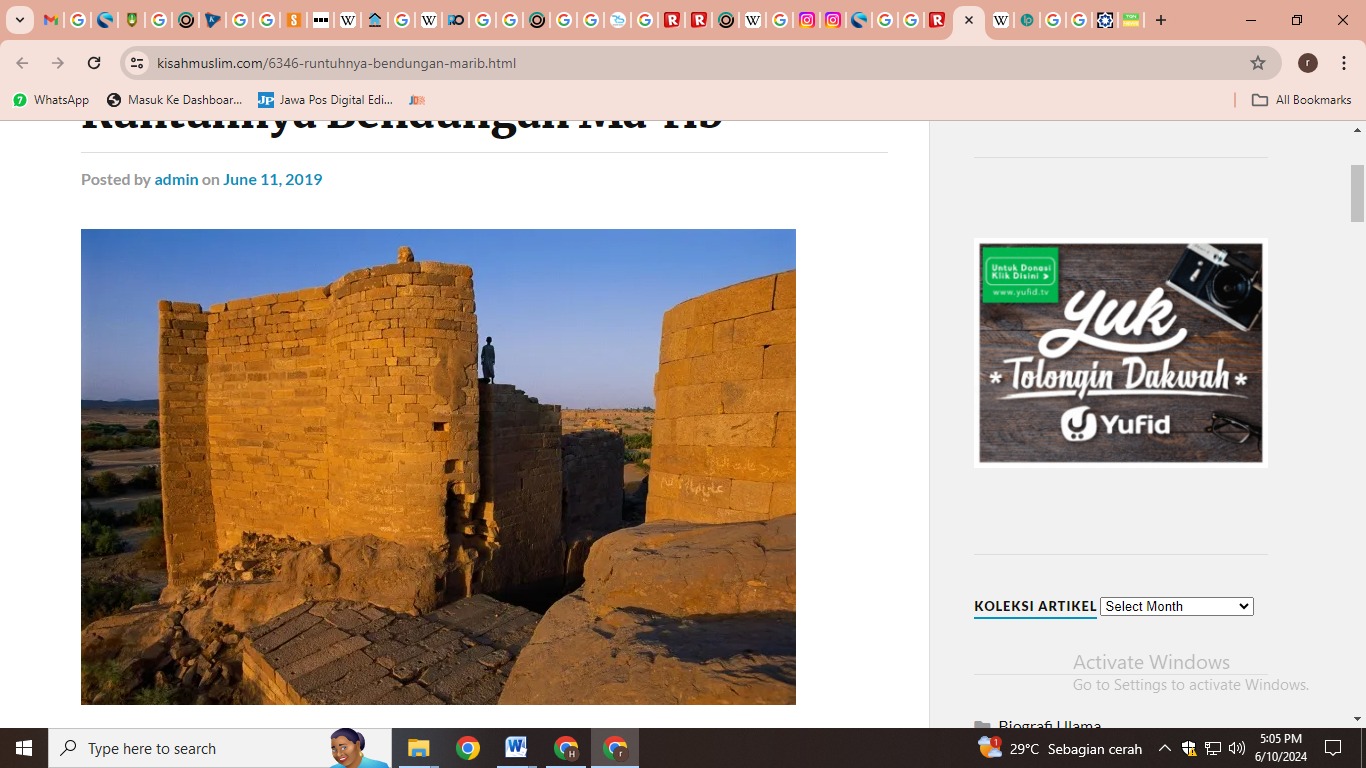Click the June 11, 2019 date link

click(272, 179)
